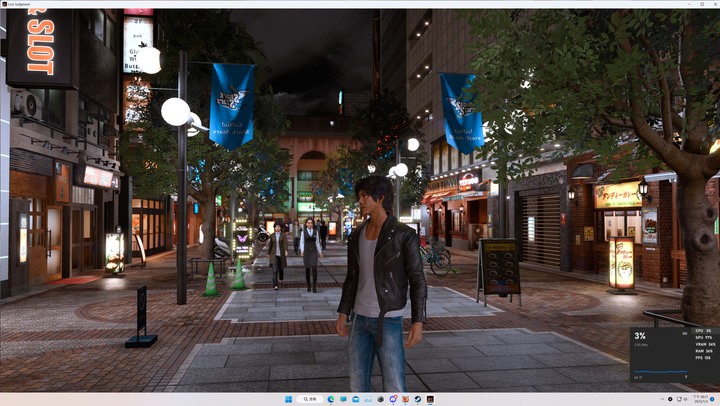The width and height of the screenshot is (720, 406).
Task: Open the Mail app on taskbar
Action: pyautogui.click(x=355, y=399)
